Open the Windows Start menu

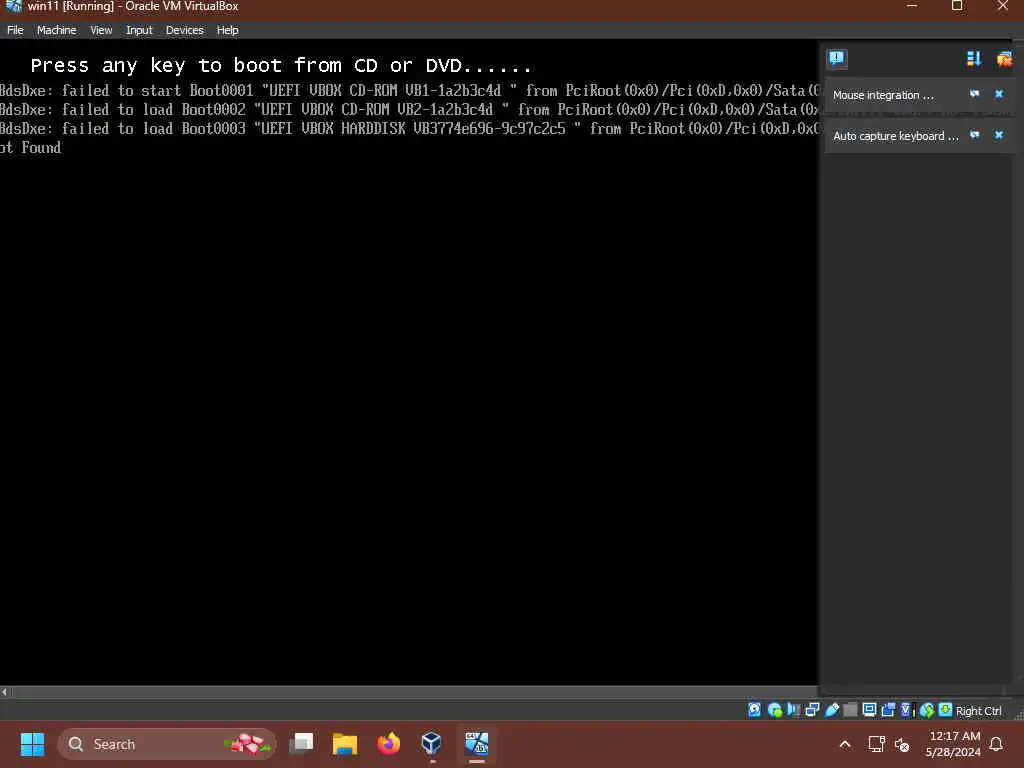tap(32, 744)
